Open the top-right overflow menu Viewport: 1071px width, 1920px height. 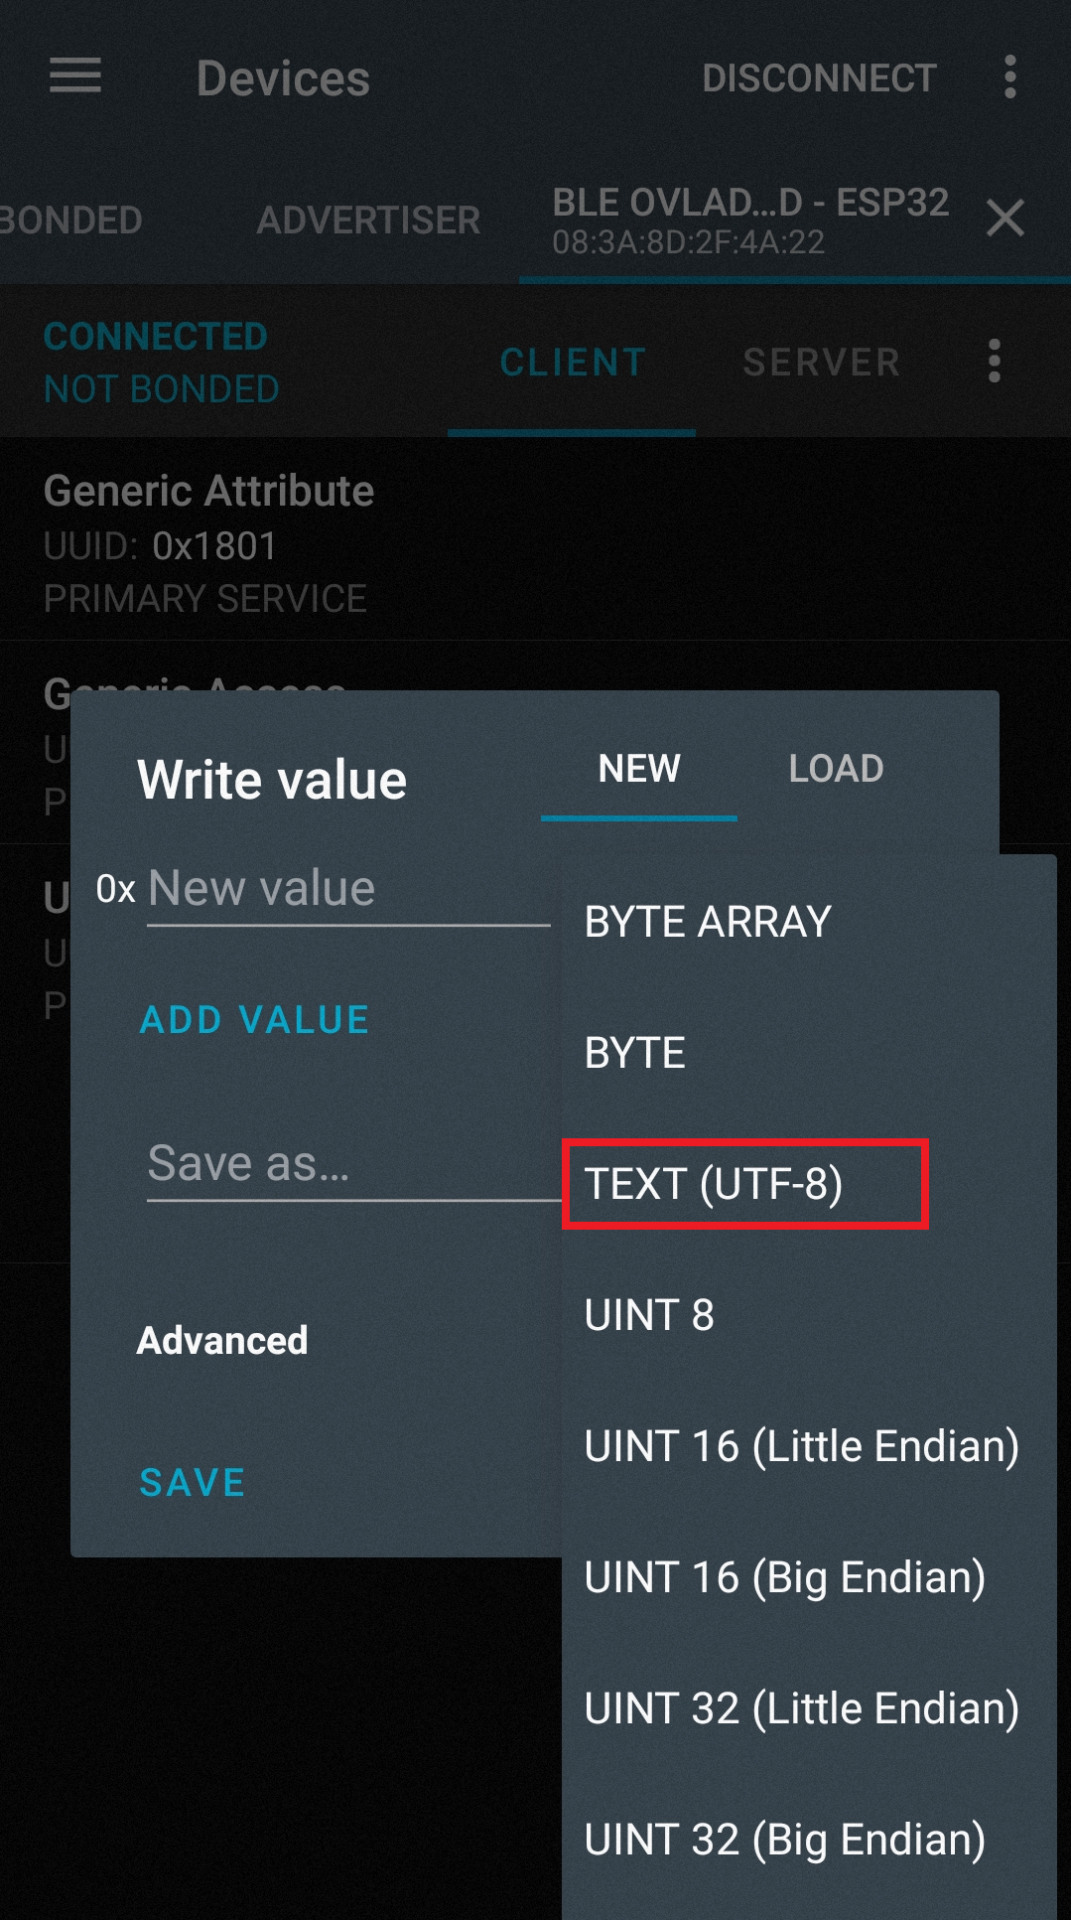pyautogui.click(x=1009, y=78)
